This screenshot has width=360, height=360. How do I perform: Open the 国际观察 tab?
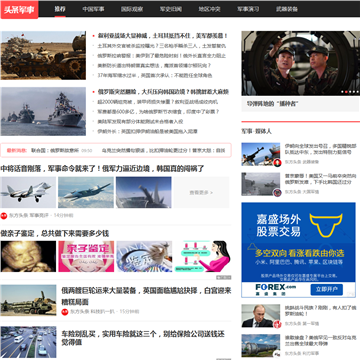click(132, 9)
